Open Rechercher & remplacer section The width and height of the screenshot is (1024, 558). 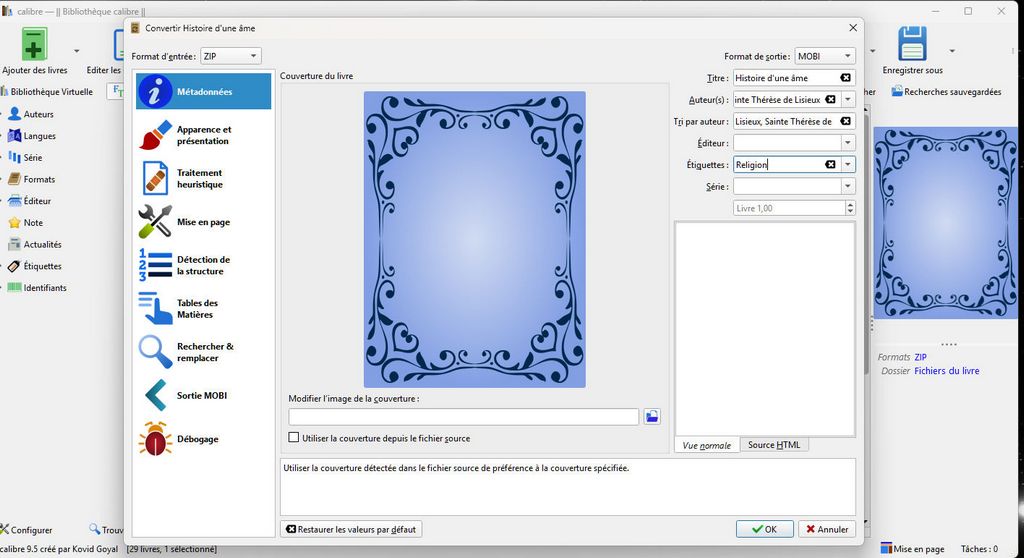tap(203, 352)
